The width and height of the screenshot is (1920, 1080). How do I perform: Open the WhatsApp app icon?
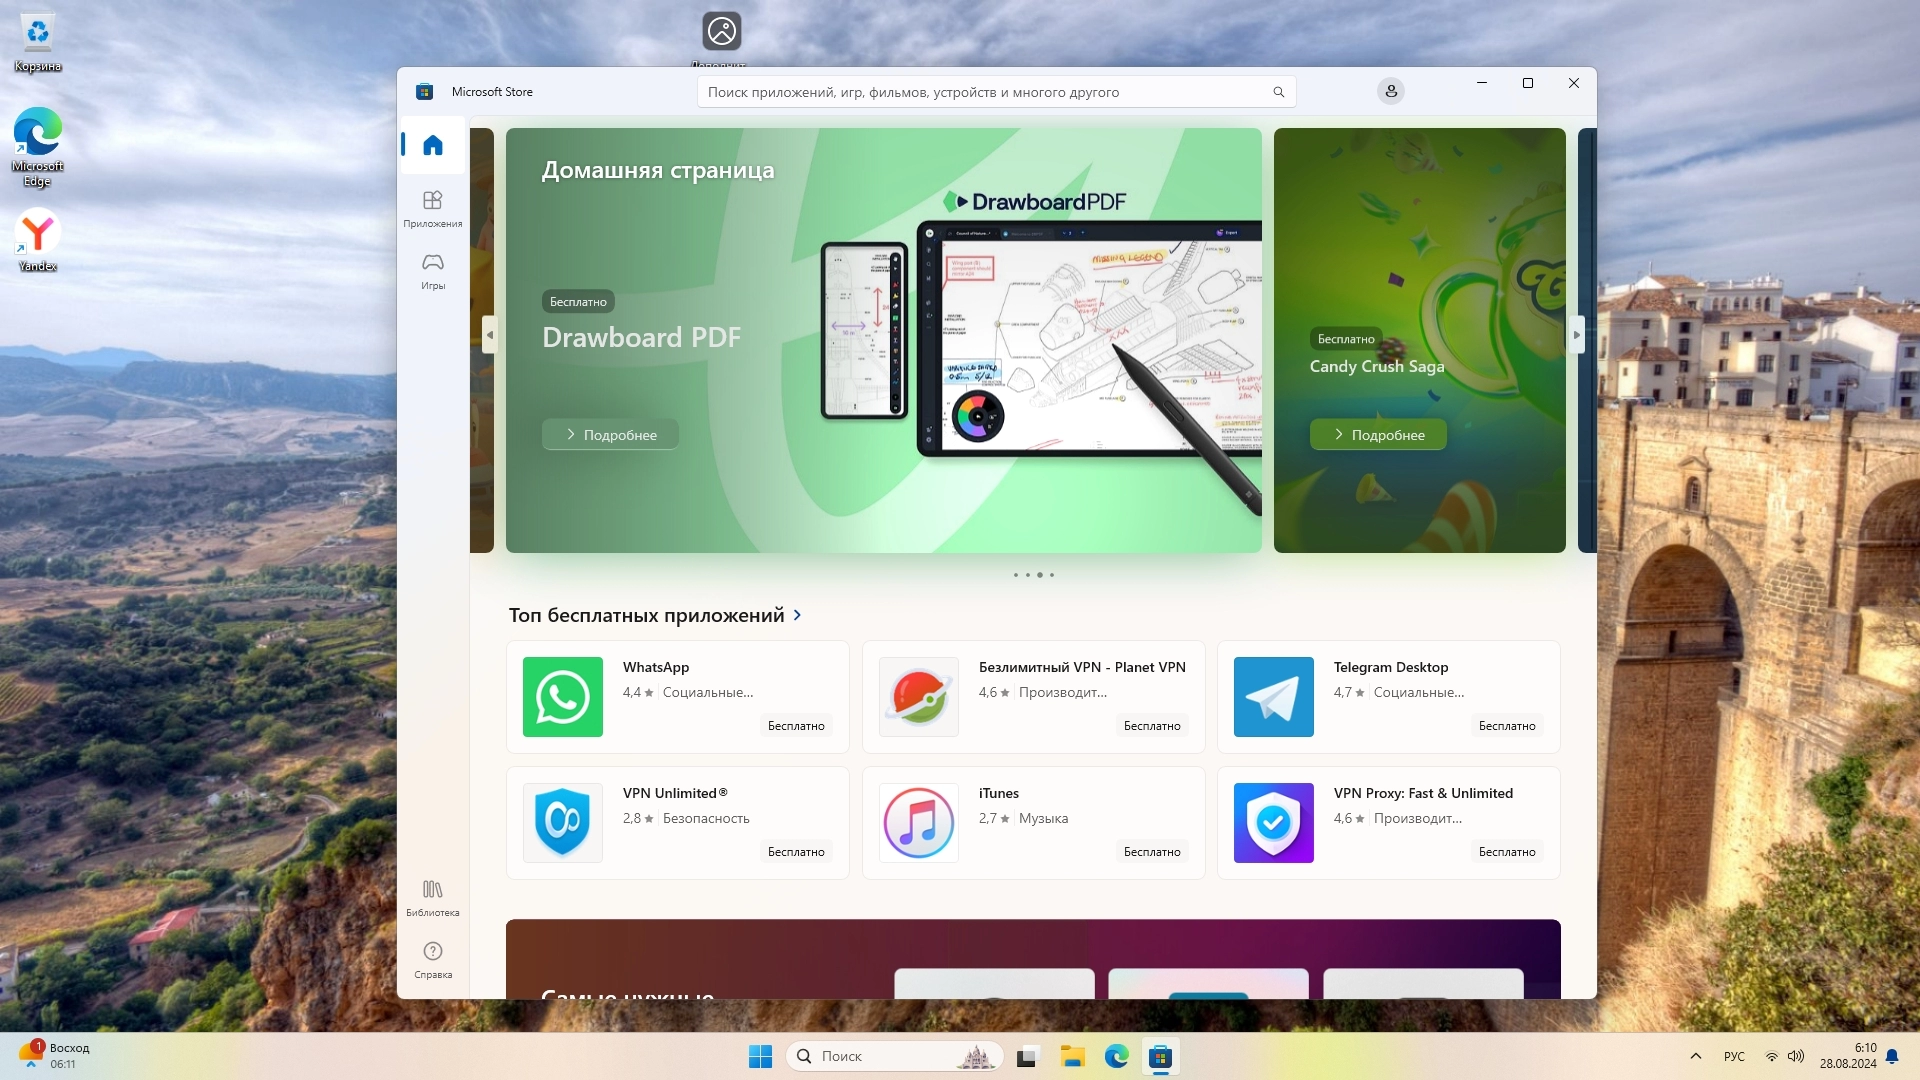(562, 697)
